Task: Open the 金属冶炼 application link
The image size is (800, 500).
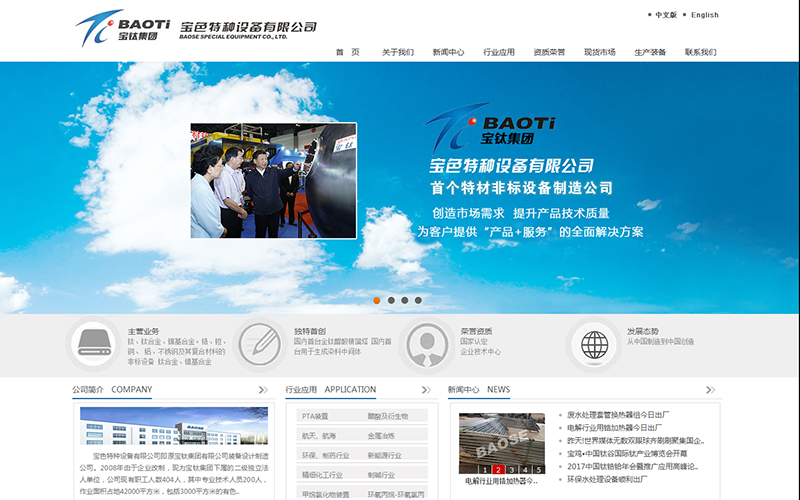Action: (x=381, y=436)
